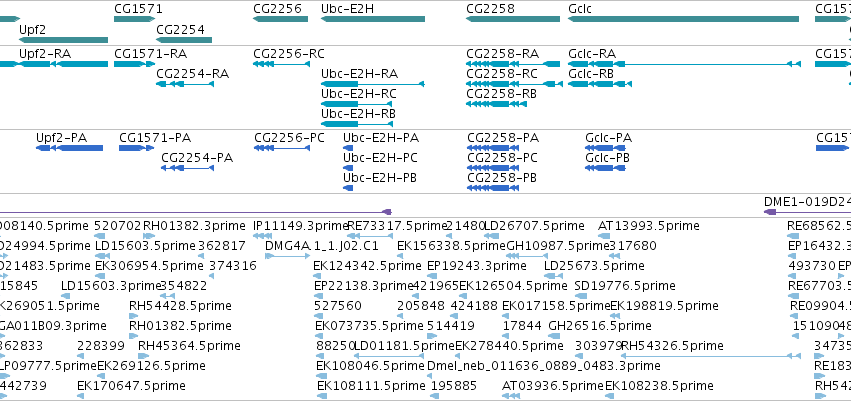Select EST LD01181.5prime
This screenshot has width=851, height=401.
(x=389, y=356)
